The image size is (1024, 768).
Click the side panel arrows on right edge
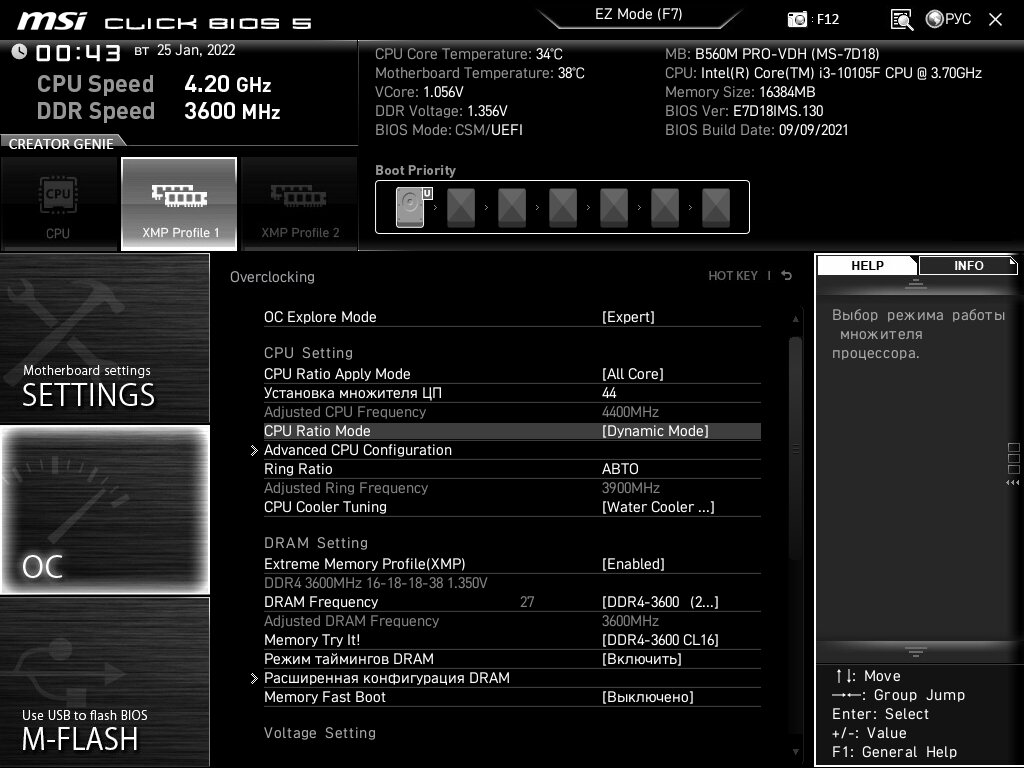tap(1012, 483)
